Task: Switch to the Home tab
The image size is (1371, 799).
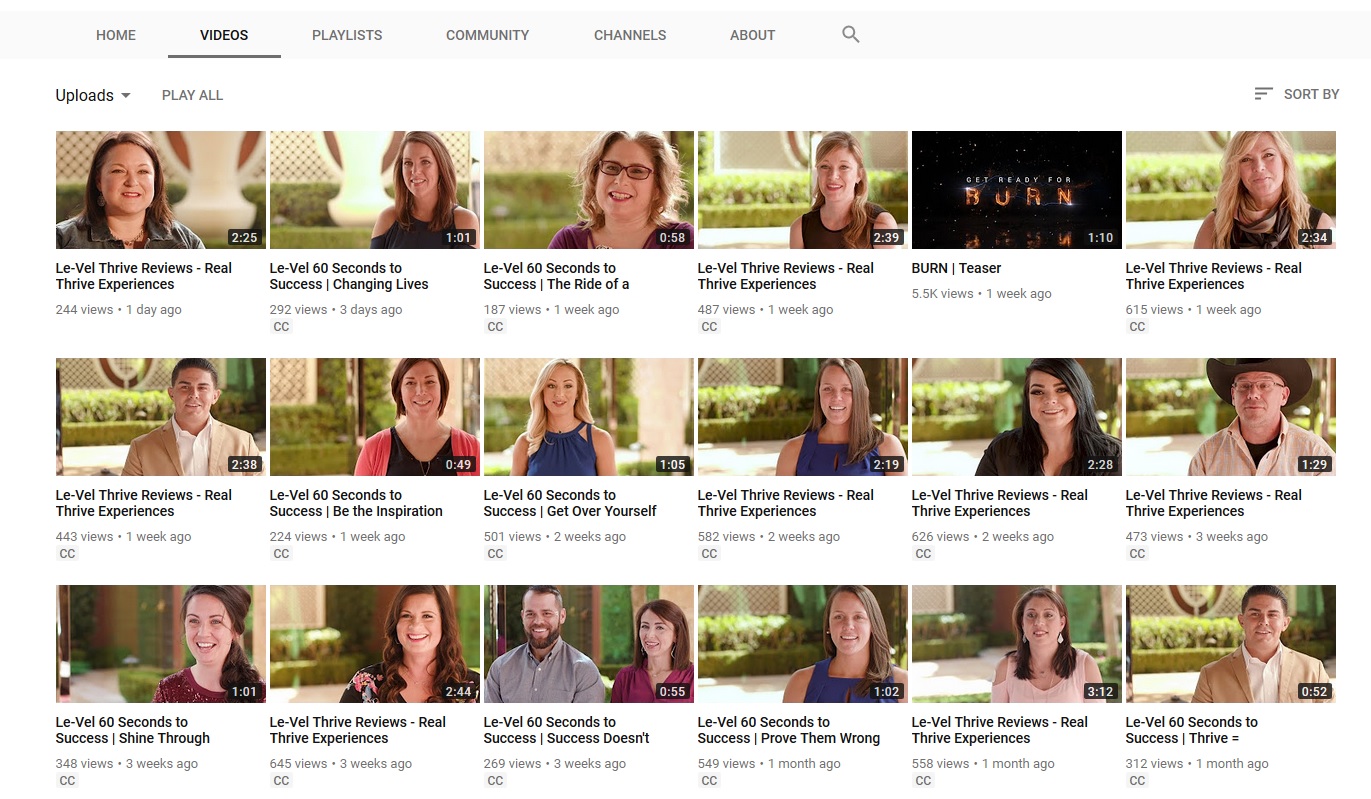Action: pos(116,35)
